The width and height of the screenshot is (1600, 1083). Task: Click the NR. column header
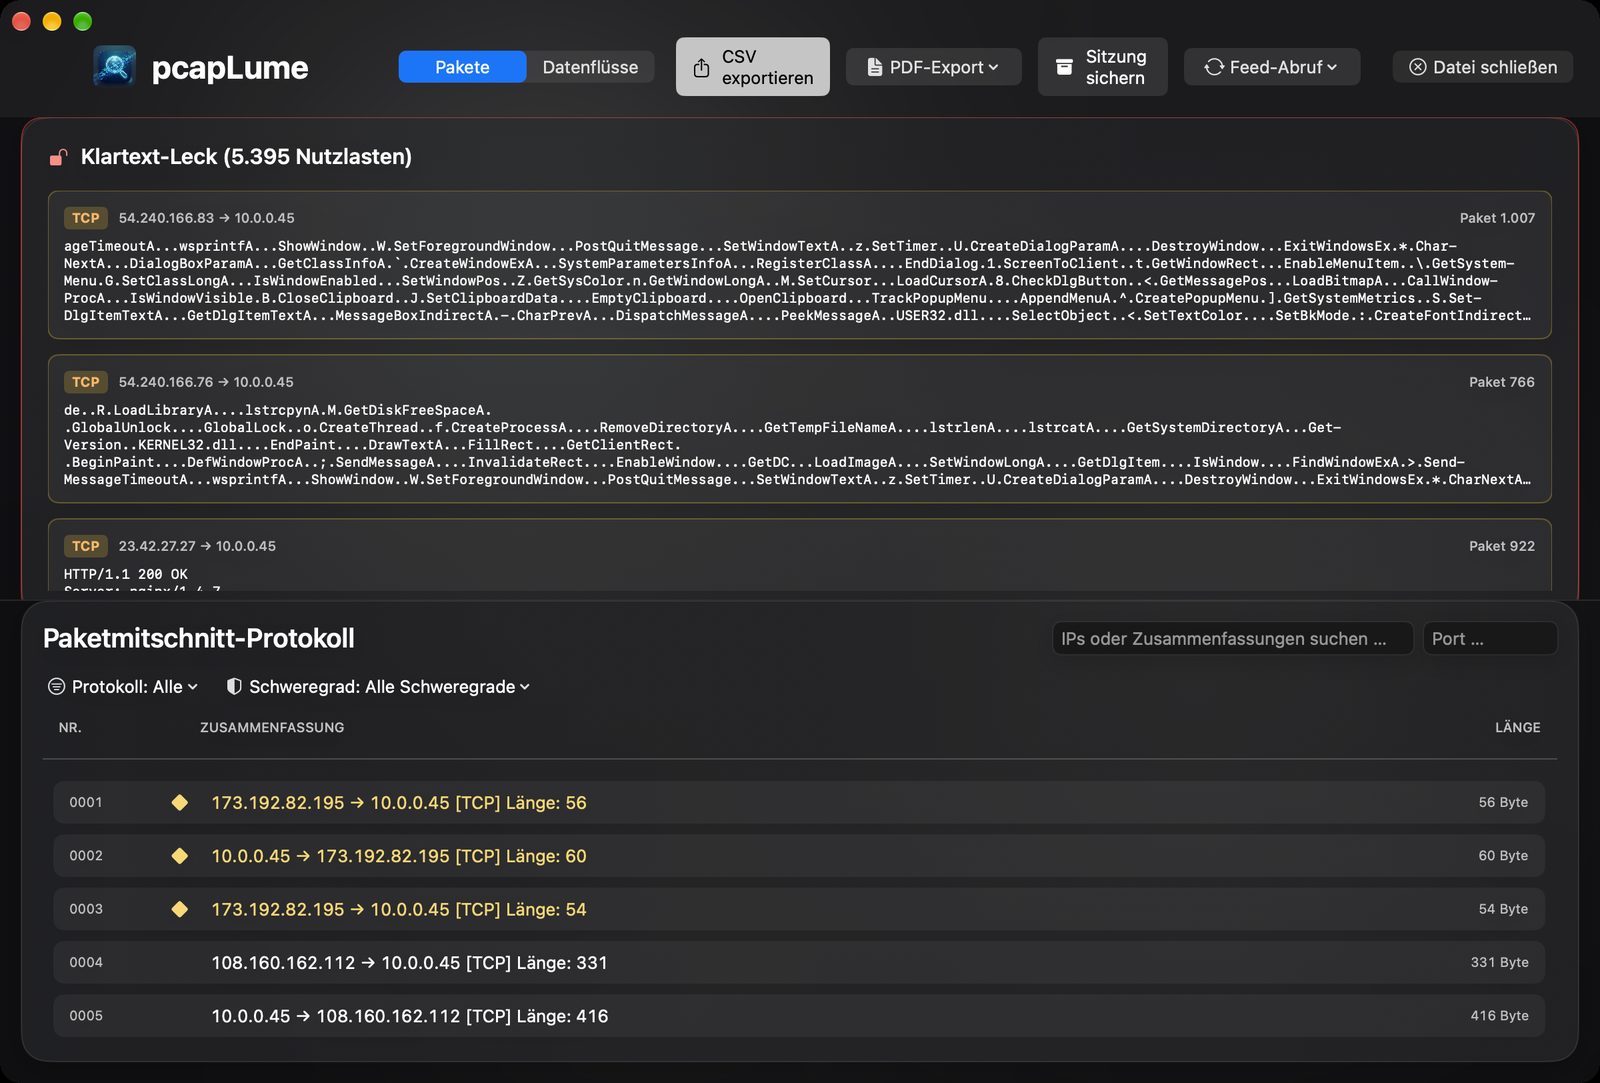[70, 728]
